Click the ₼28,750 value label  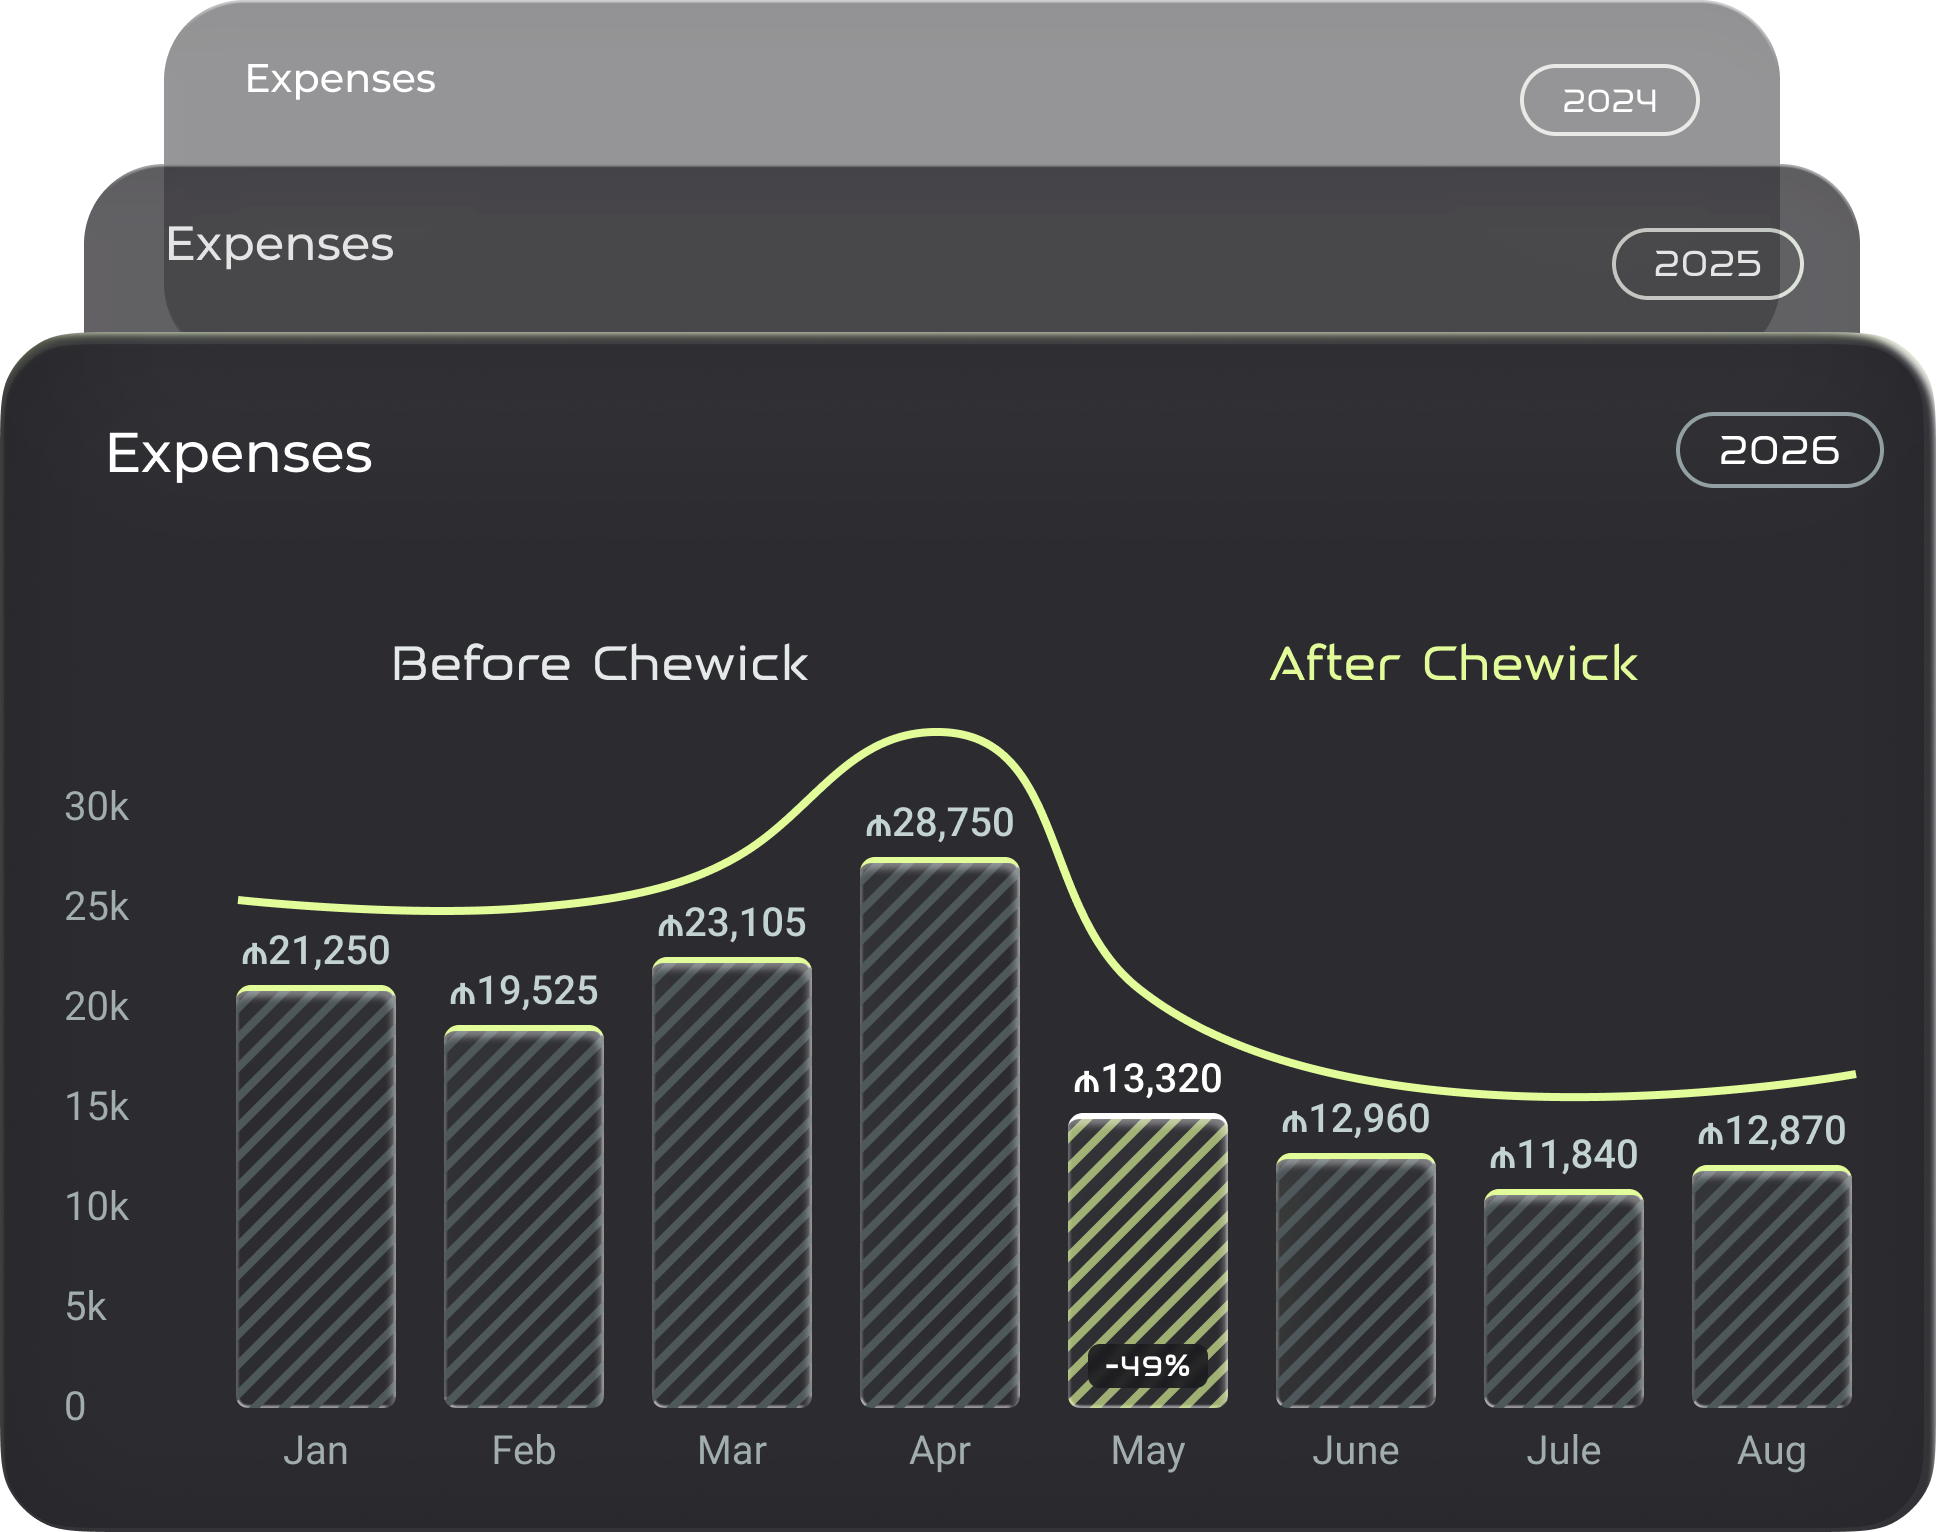(940, 823)
